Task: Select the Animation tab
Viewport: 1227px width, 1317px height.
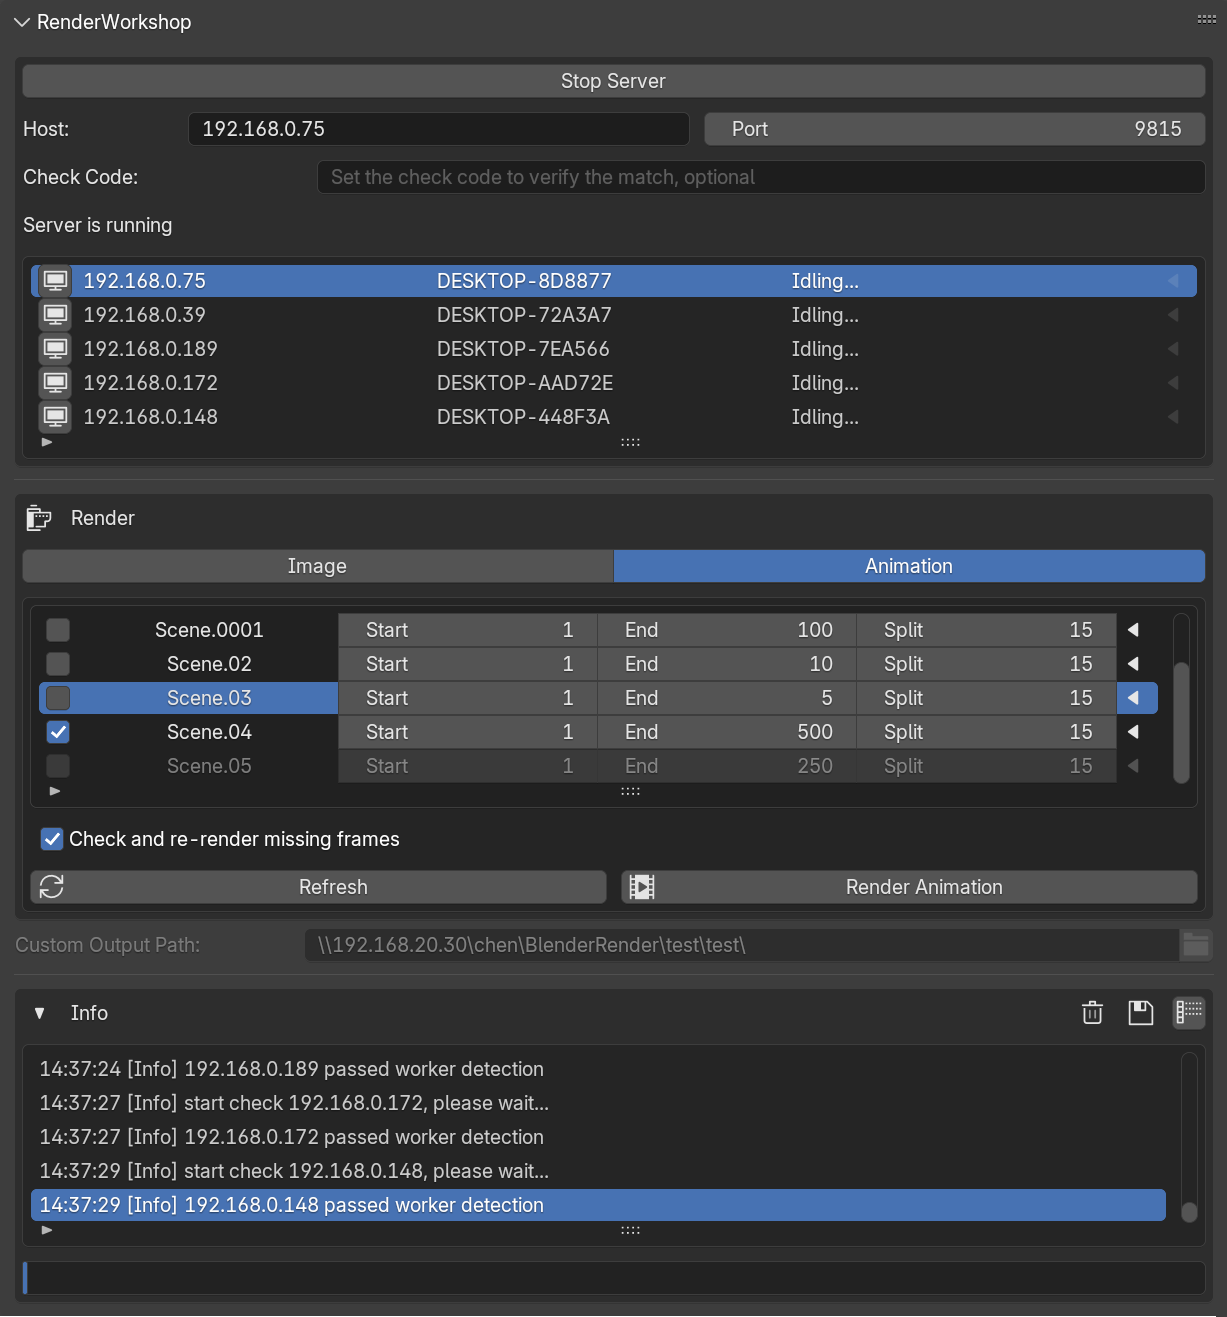Action: pyautogui.click(x=908, y=566)
